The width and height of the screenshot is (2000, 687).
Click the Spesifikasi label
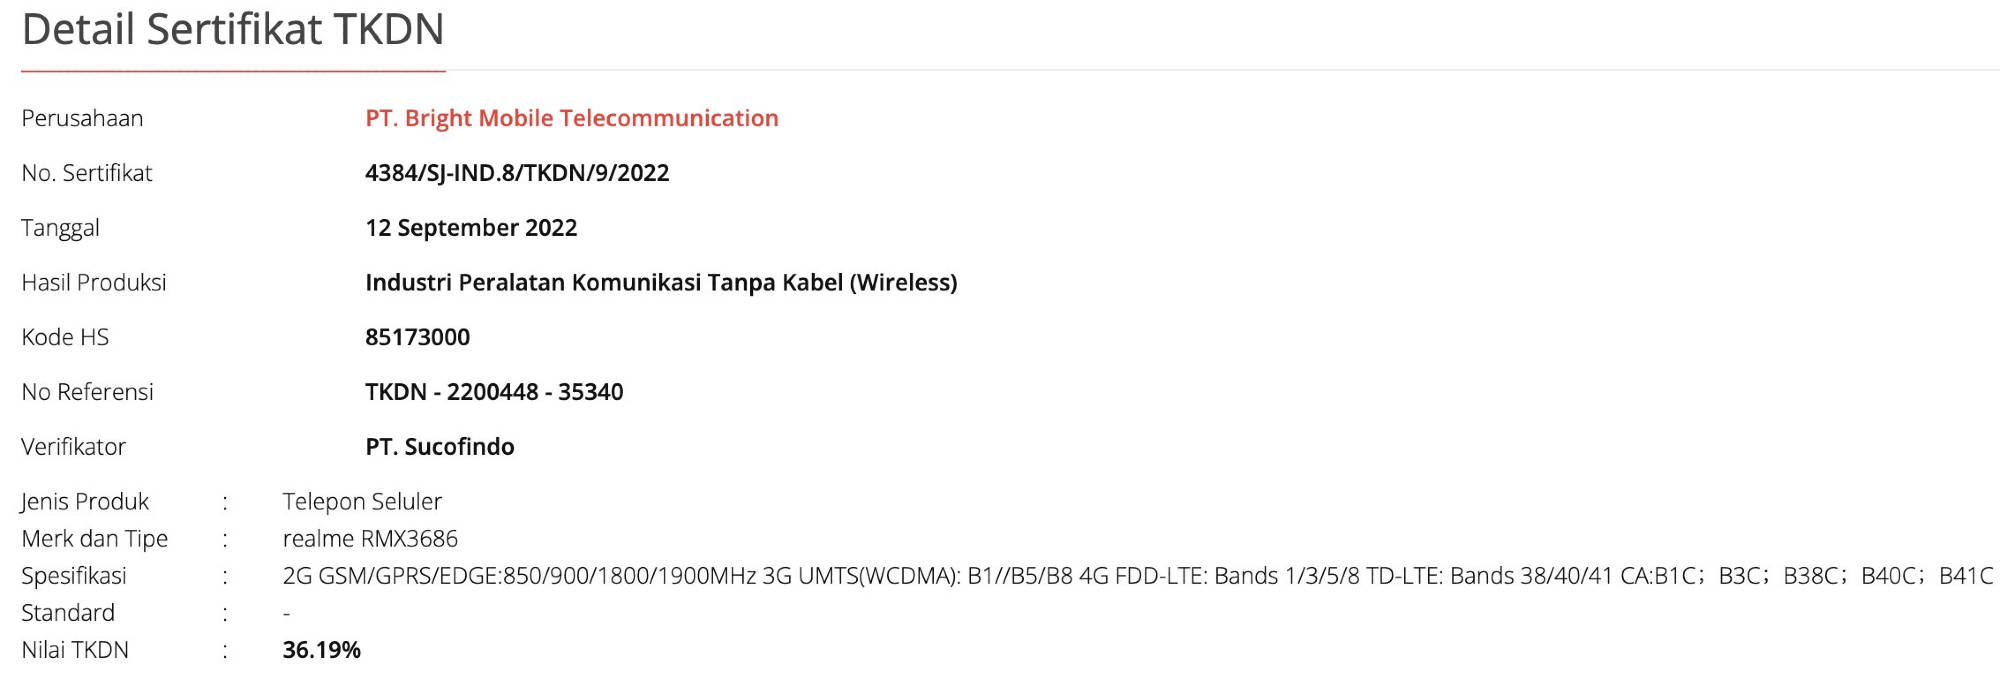(74, 576)
